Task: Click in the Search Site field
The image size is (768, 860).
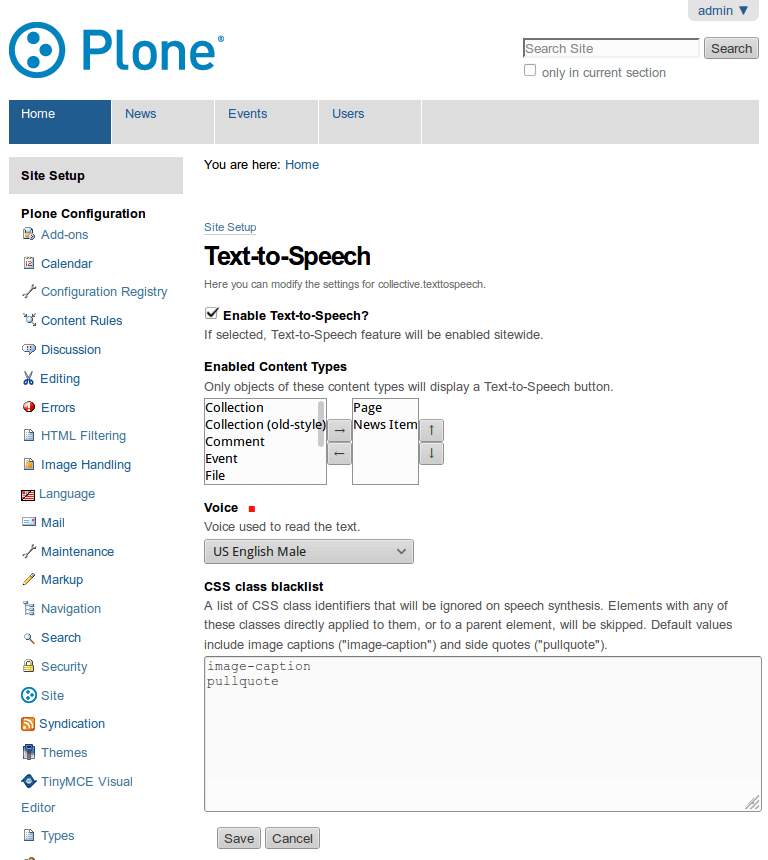Action: coord(612,48)
